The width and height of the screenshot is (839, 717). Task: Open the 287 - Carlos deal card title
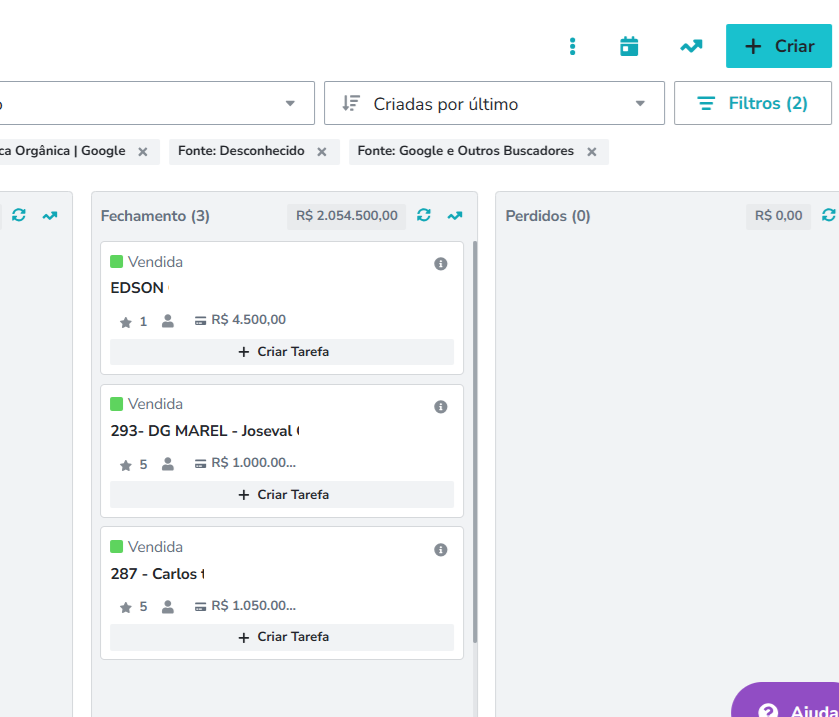tap(157, 574)
